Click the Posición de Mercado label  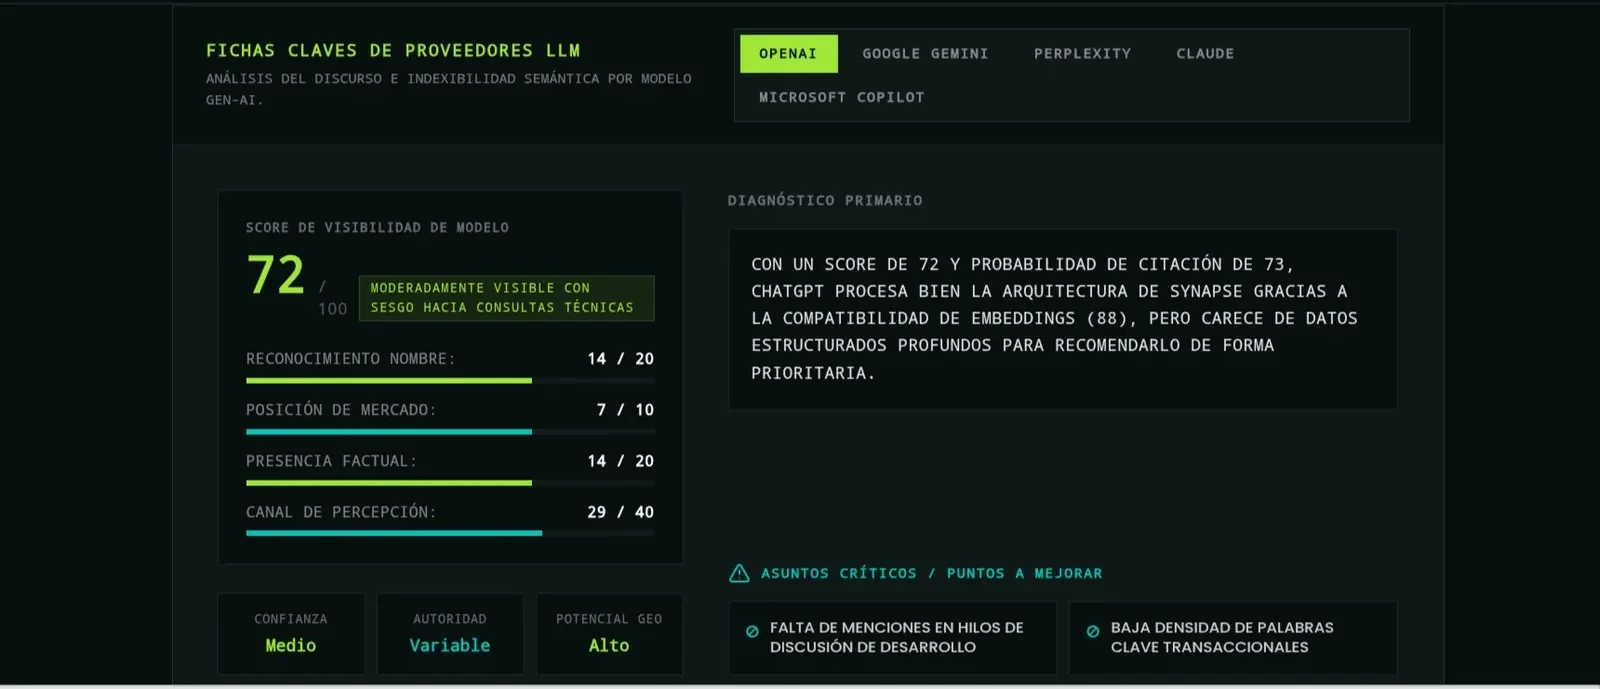pos(341,410)
